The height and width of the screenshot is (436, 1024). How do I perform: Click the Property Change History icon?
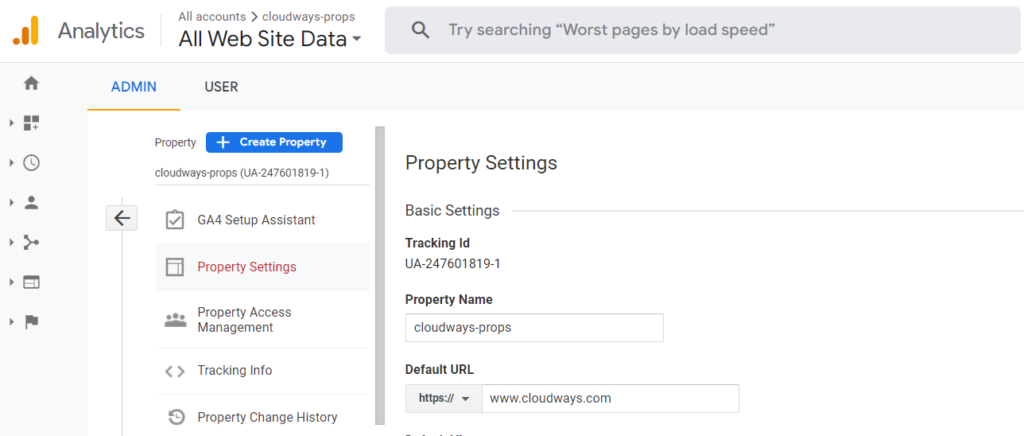176,417
